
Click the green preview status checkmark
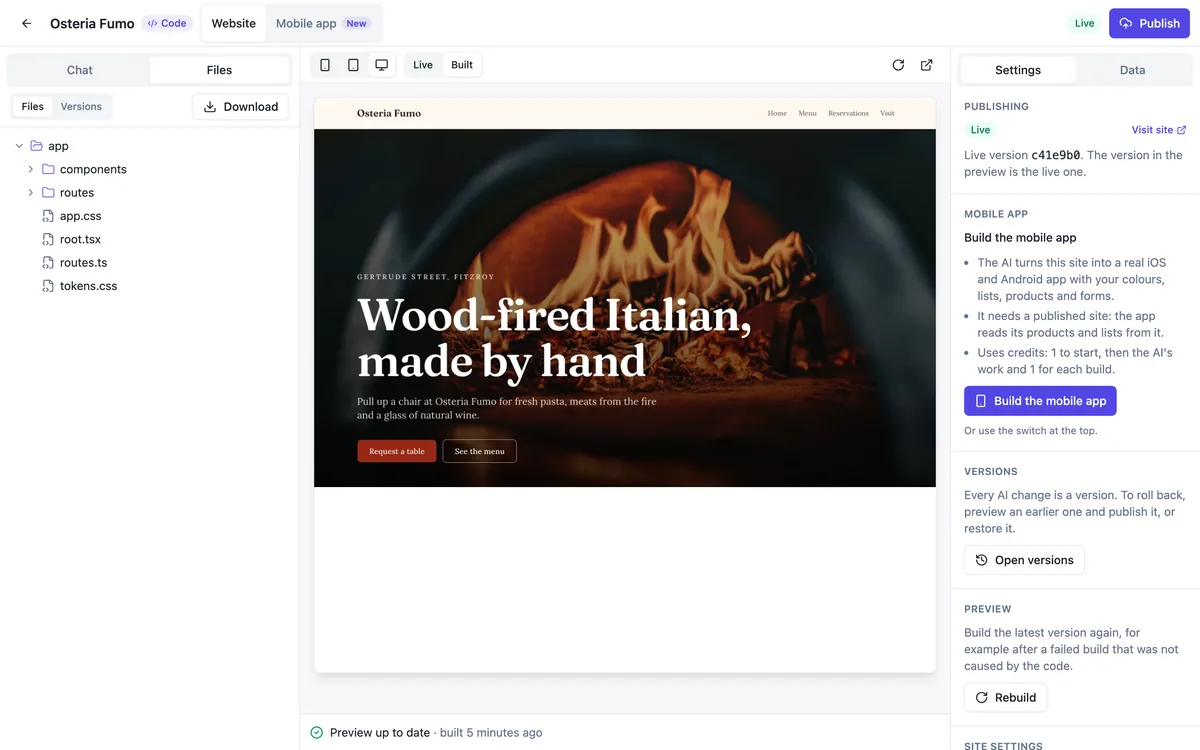[x=317, y=733]
